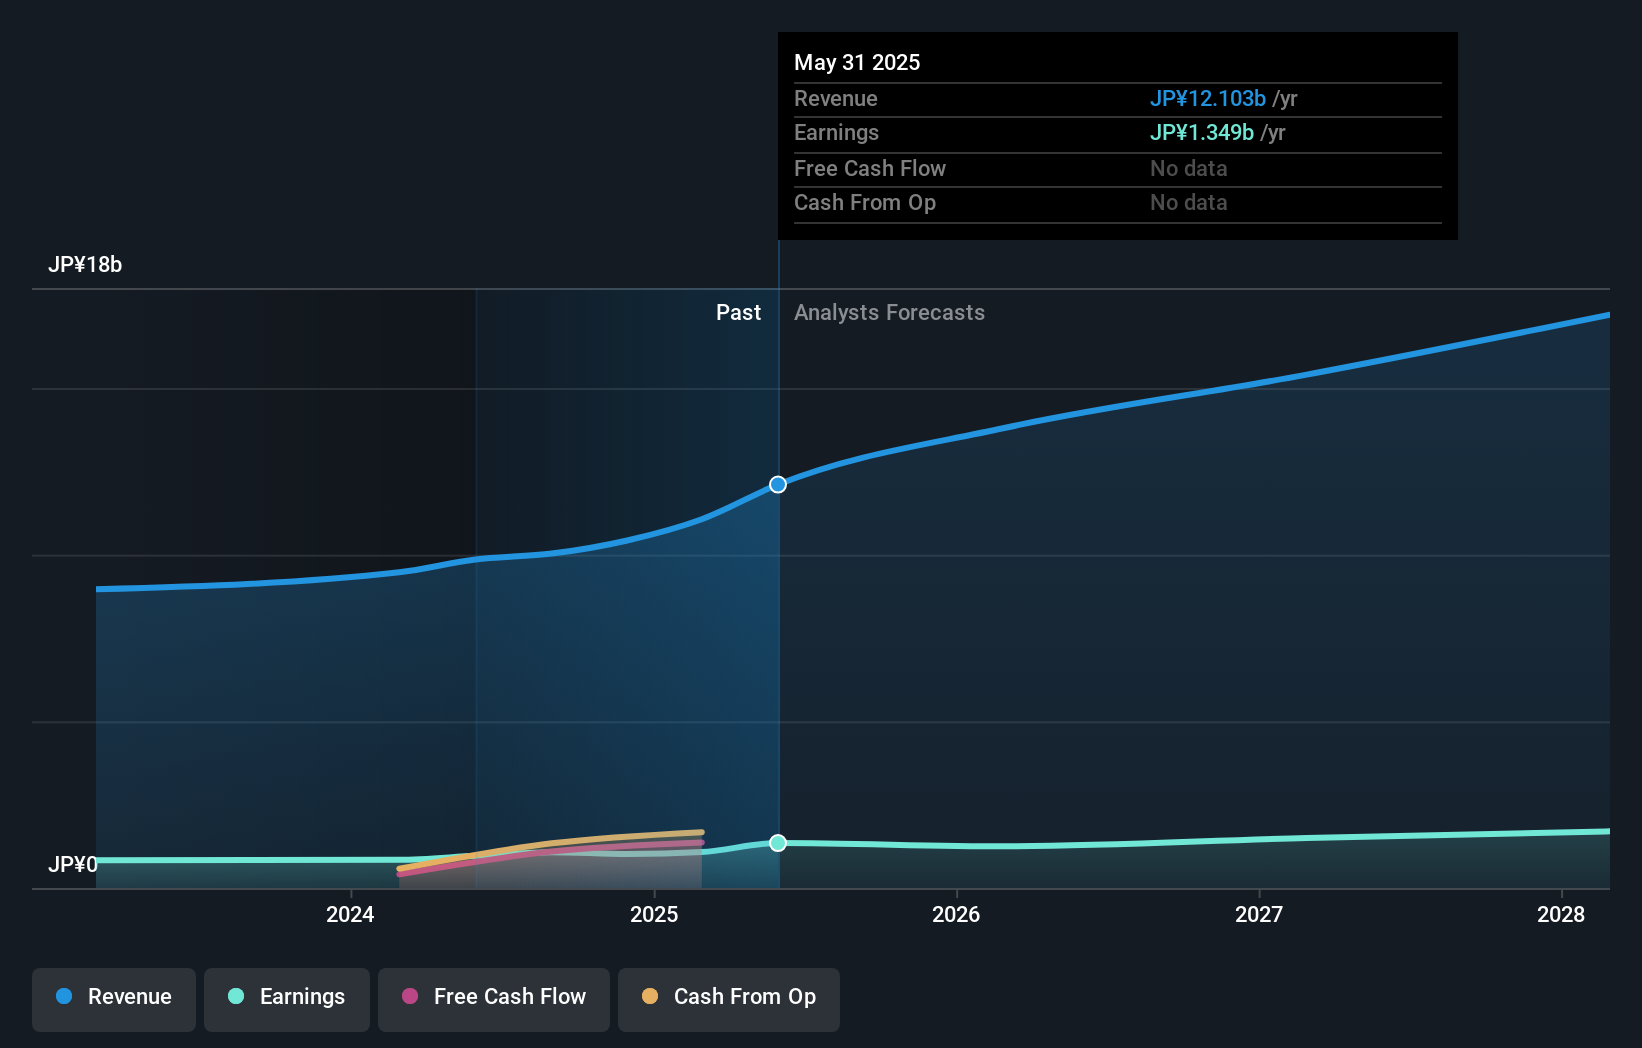Click the Earnings tooltip row label
This screenshot has width=1642, height=1048.
(x=836, y=132)
